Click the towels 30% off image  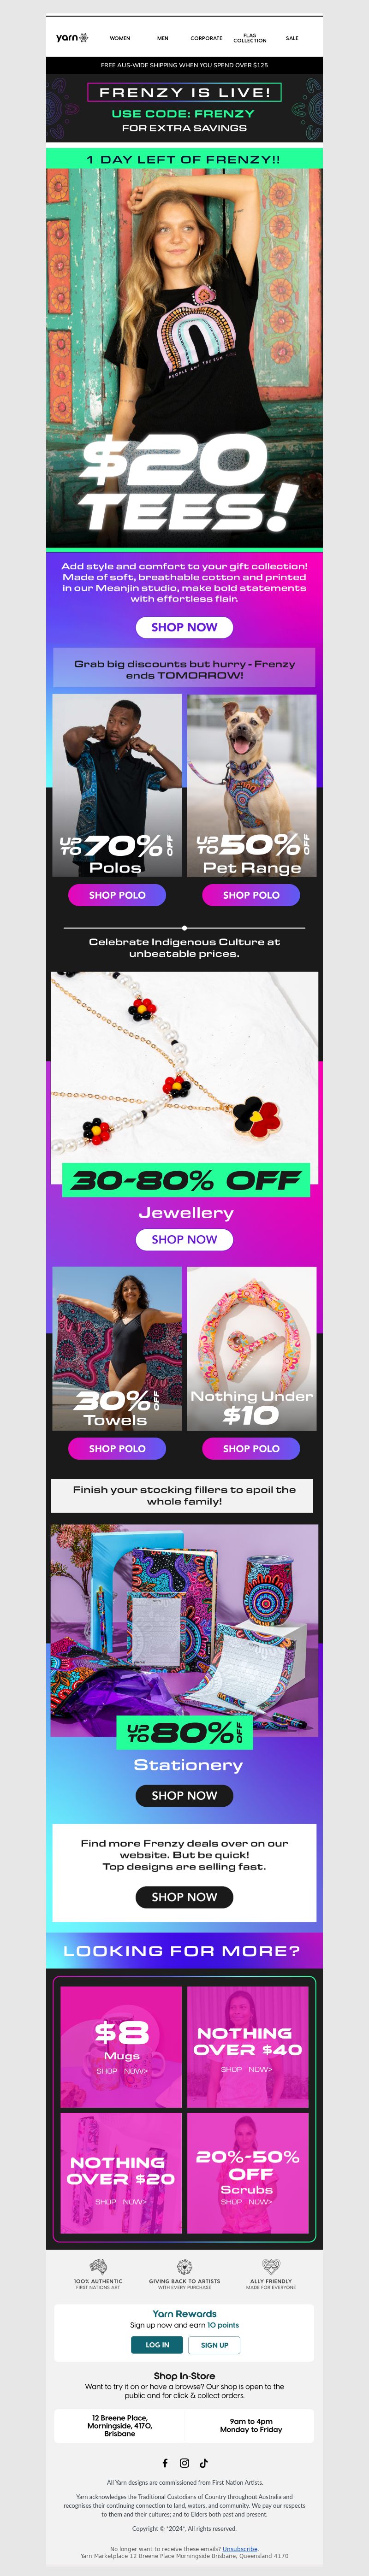pyautogui.click(x=117, y=1349)
